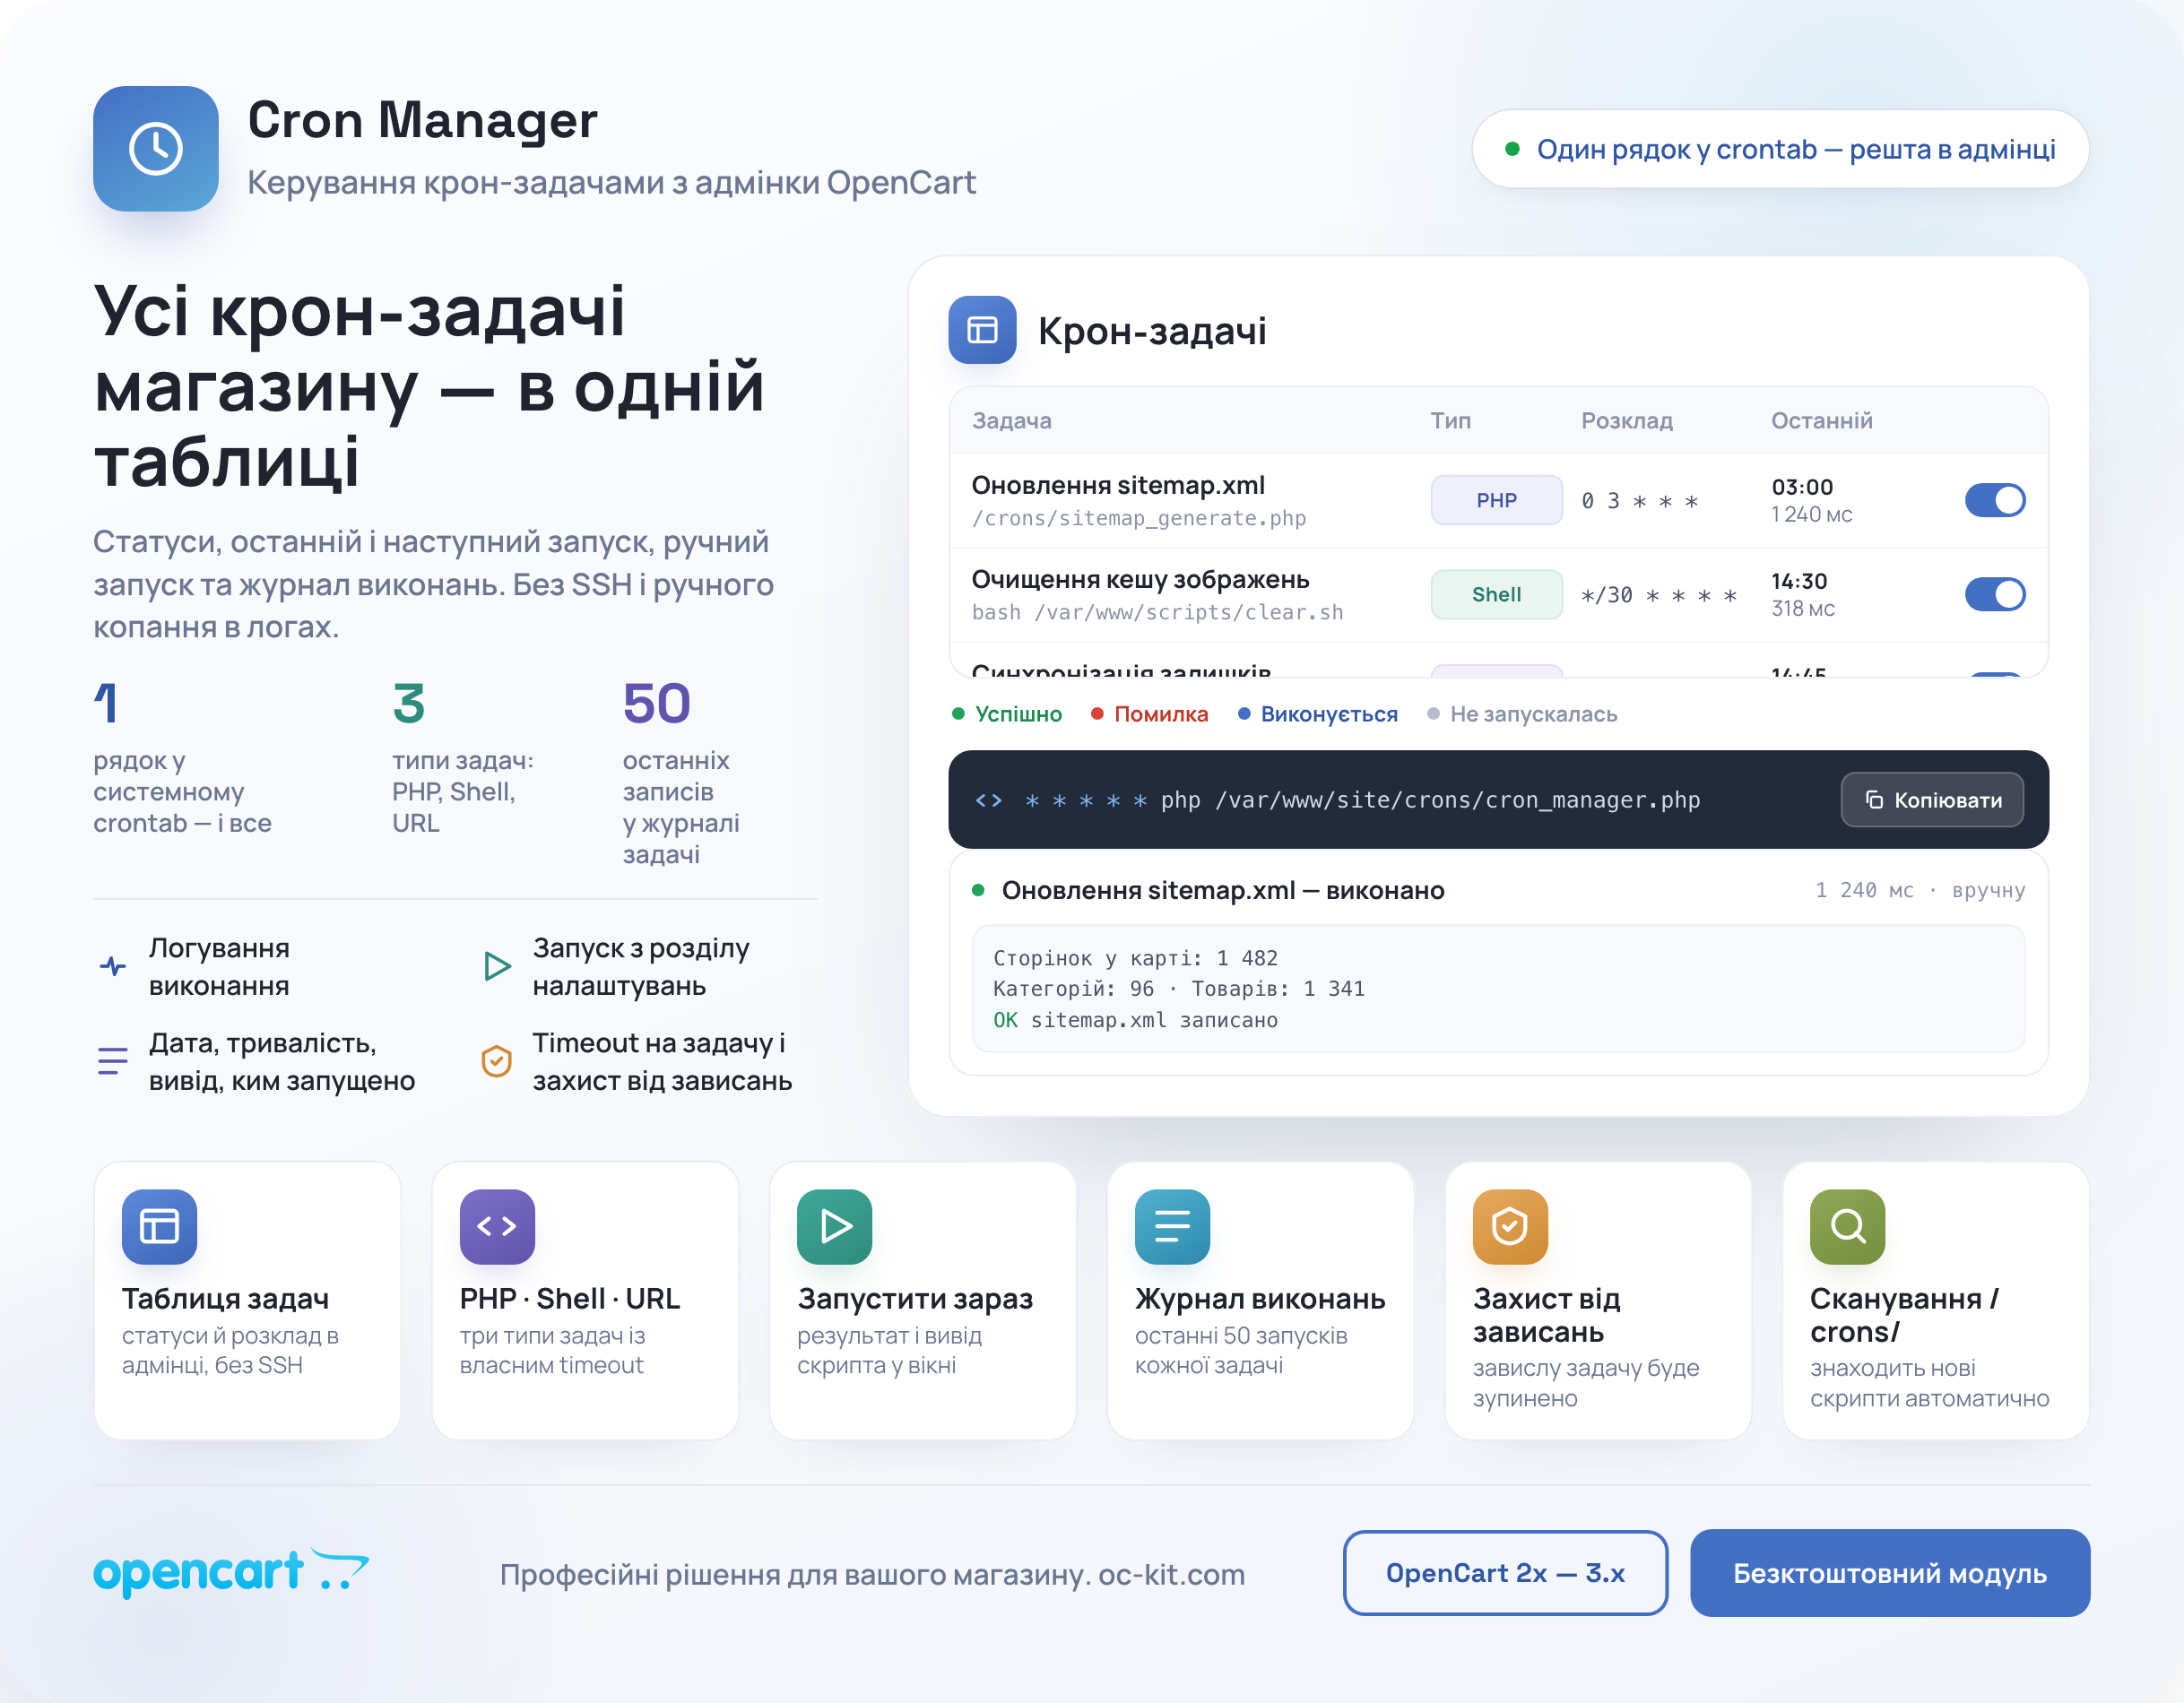Click the 1 240 мс · вручну label

click(x=1920, y=890)
